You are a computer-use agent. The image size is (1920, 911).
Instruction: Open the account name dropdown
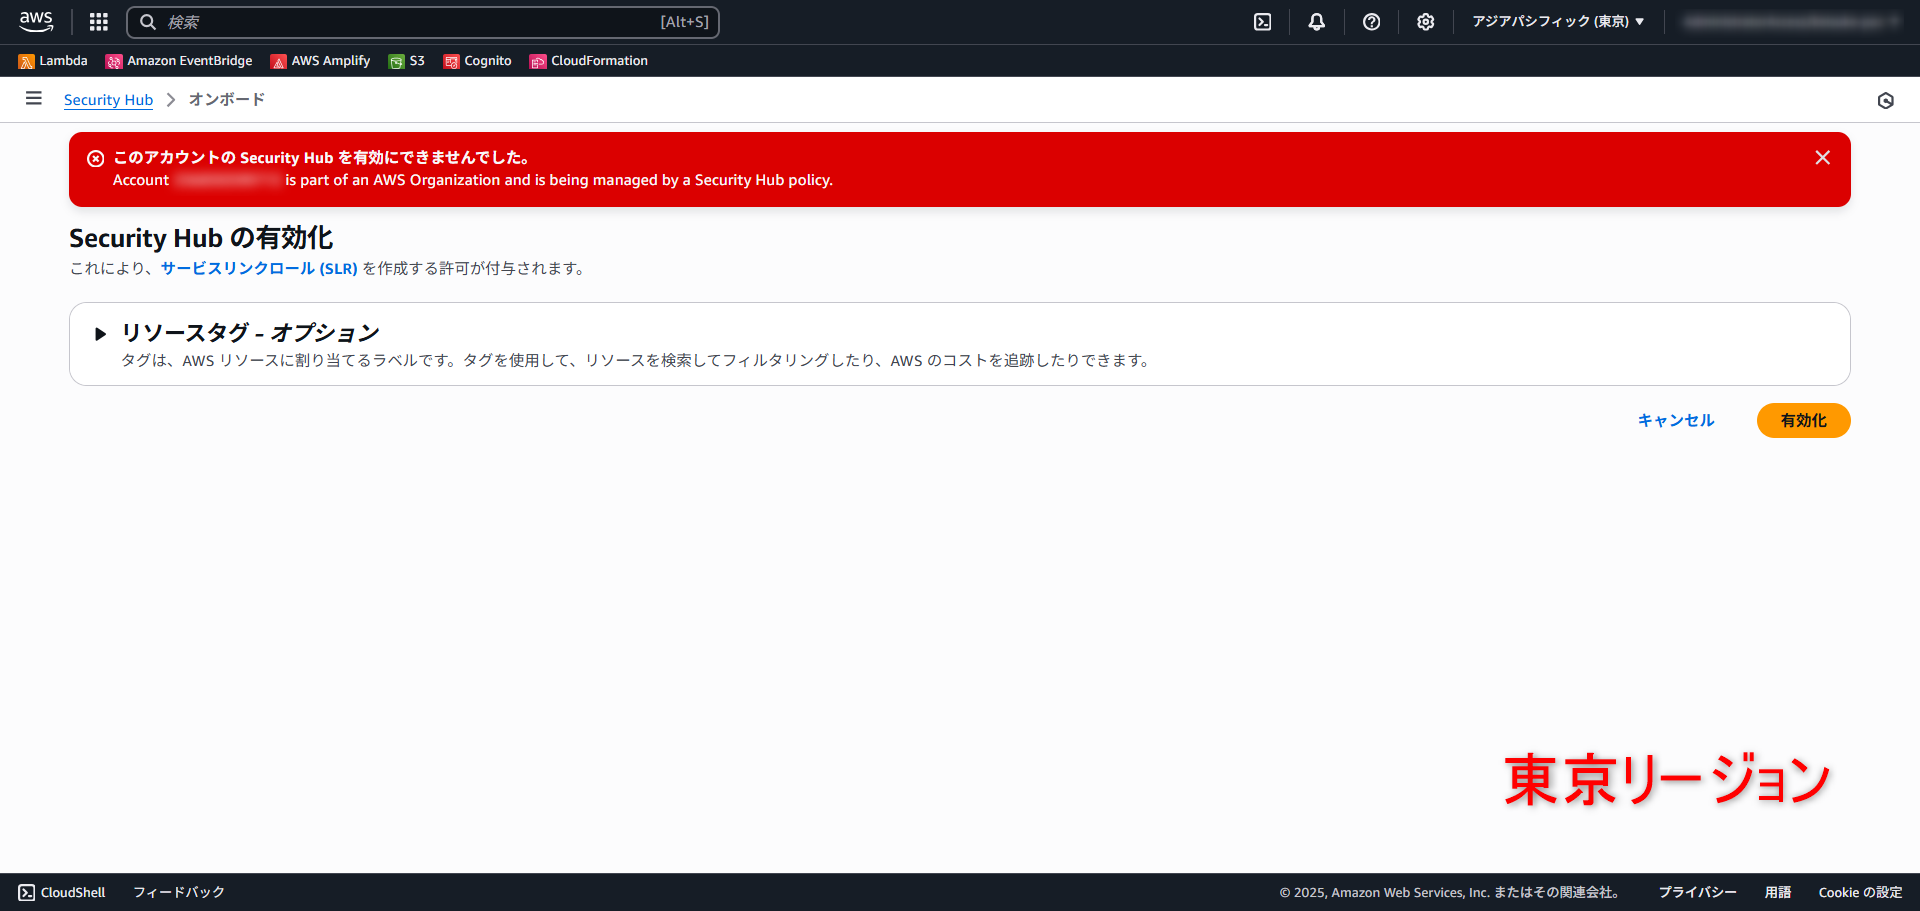1790,21
